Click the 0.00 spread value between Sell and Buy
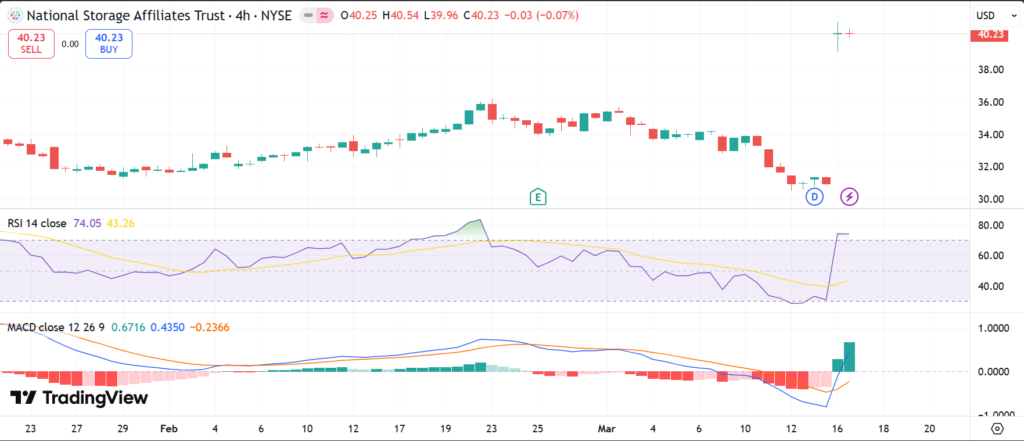 pos(70,43)
